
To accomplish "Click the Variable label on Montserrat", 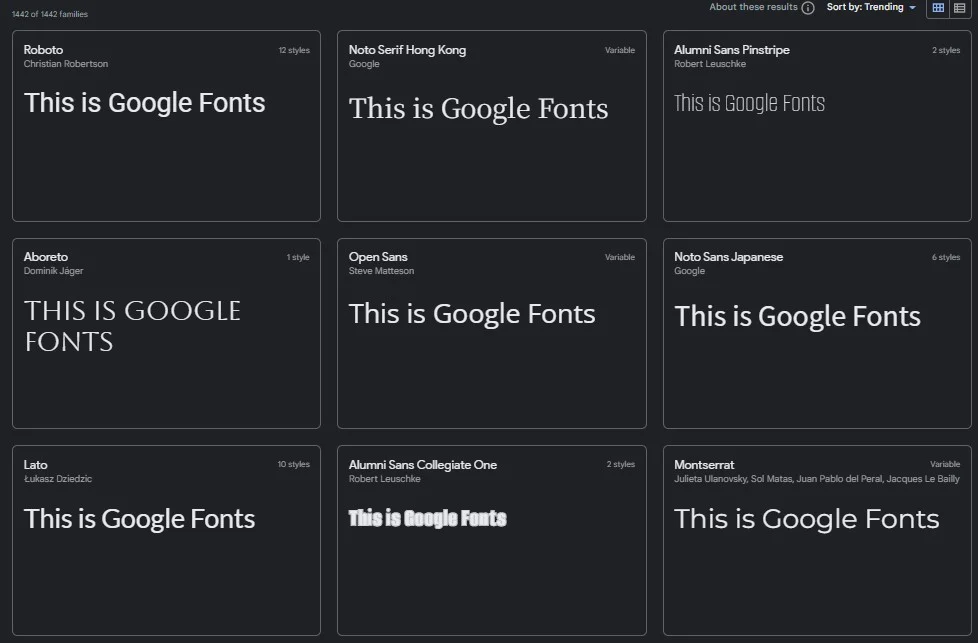I will (945, 464).
